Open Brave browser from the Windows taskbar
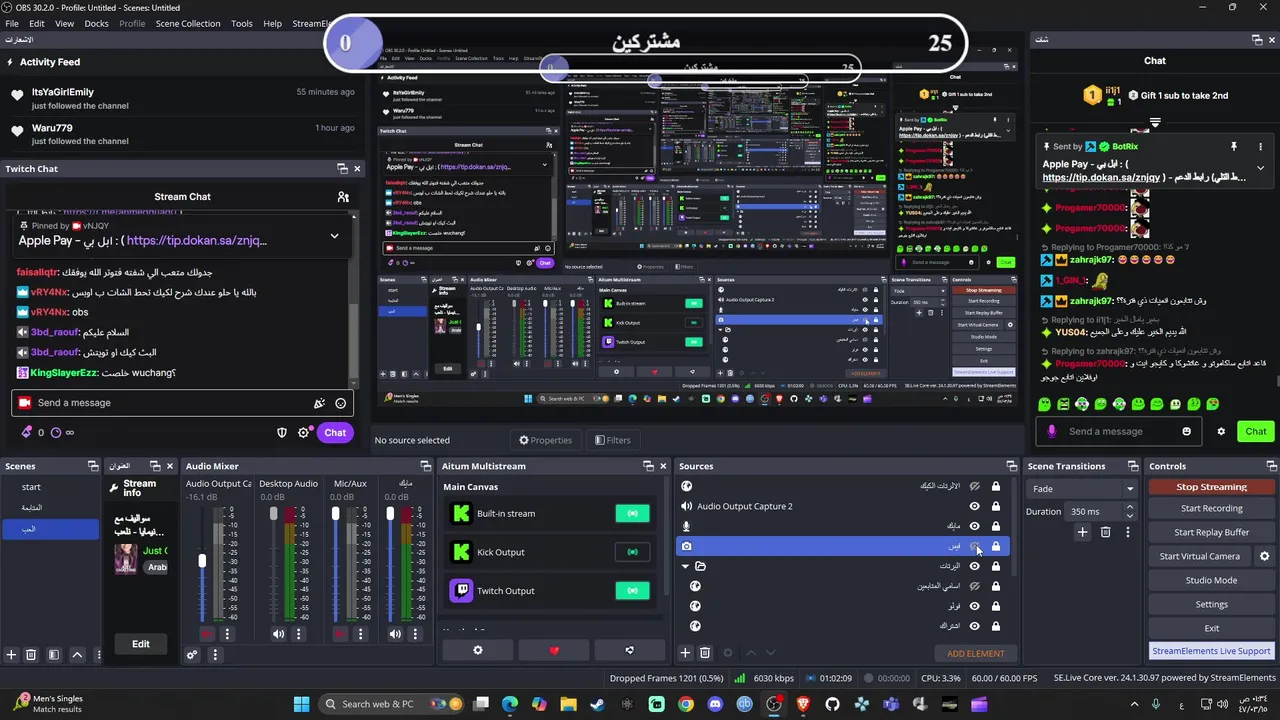Screen dimensions: 1280x720 pos(803,704)
